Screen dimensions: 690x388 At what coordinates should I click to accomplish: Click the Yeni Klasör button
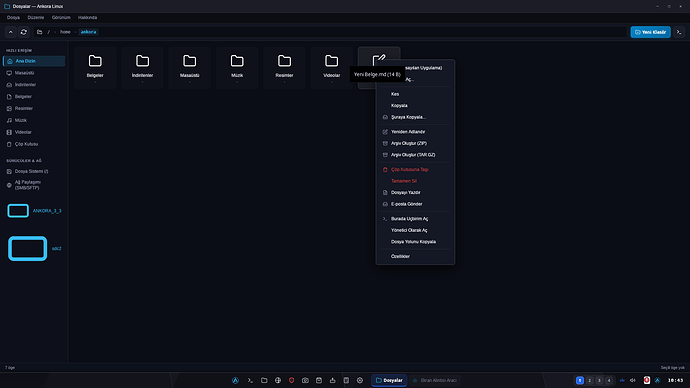tap(650, 32)
